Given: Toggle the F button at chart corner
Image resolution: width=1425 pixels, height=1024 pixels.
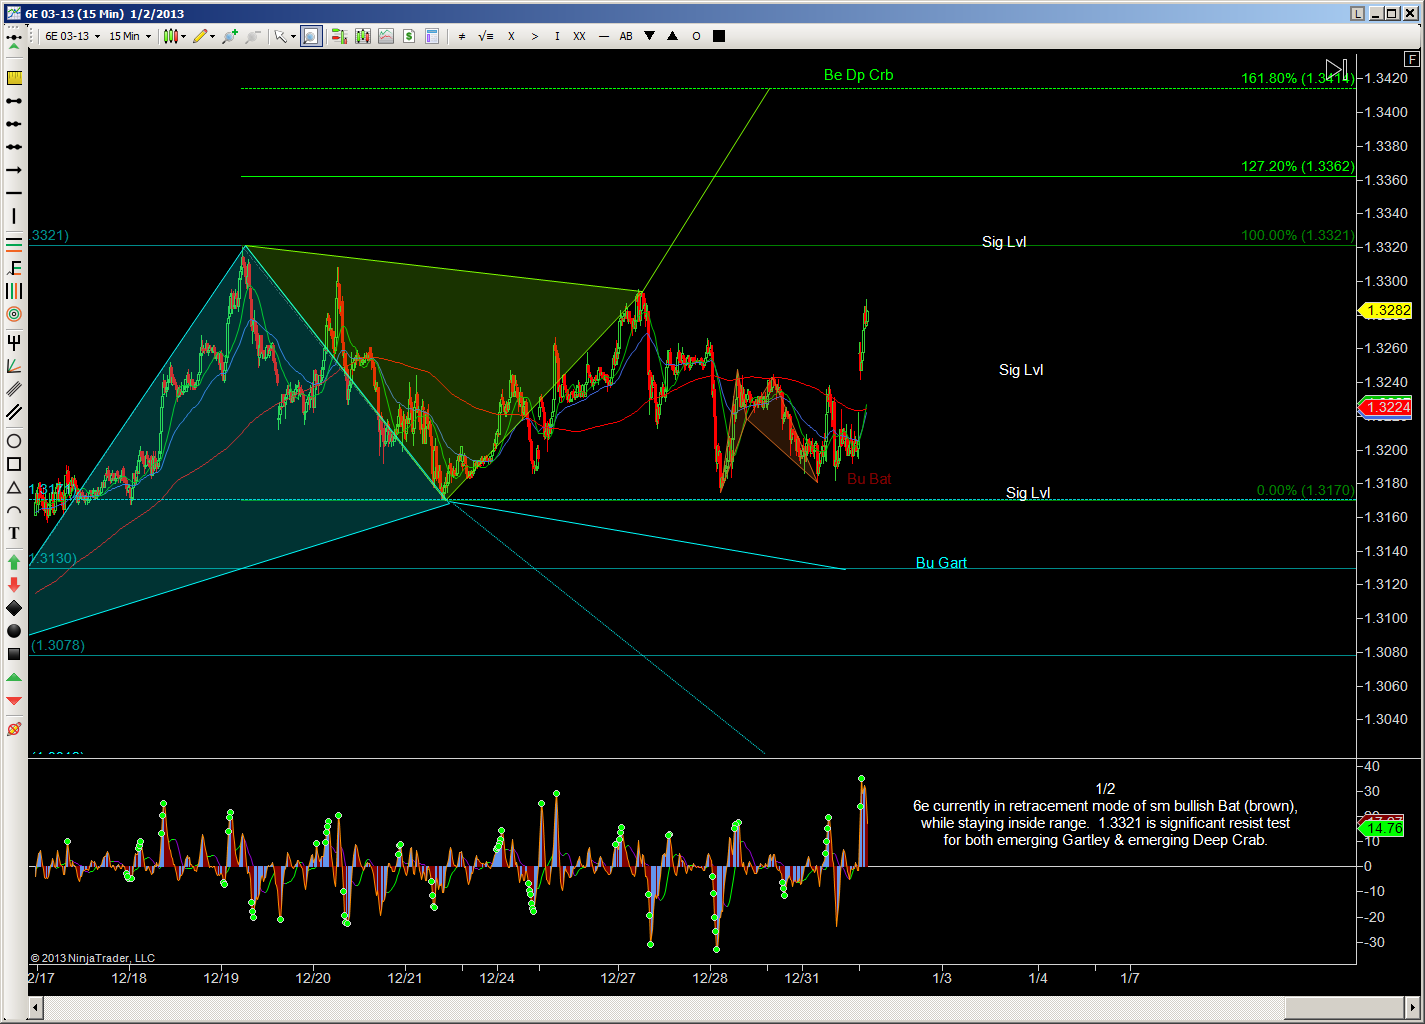Looking at the screenshot, I should click(x=1411, y=60).
